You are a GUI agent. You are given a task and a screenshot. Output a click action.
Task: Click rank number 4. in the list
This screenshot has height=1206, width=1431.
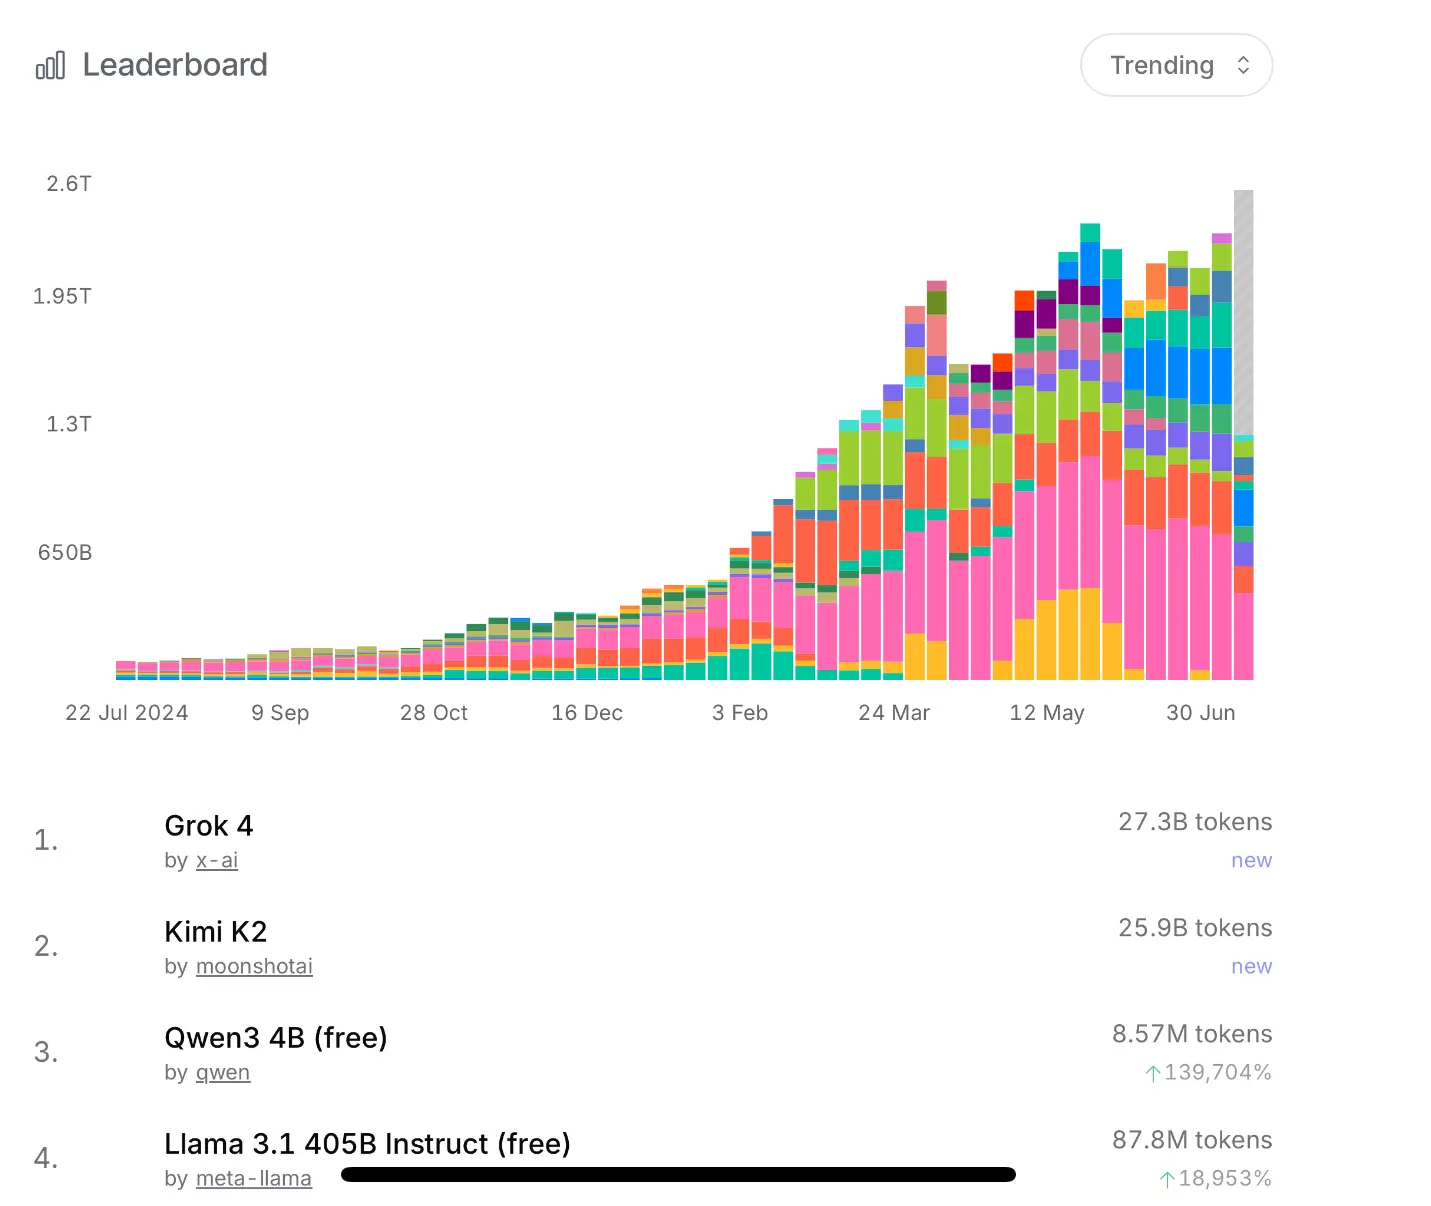(46, 1158)
